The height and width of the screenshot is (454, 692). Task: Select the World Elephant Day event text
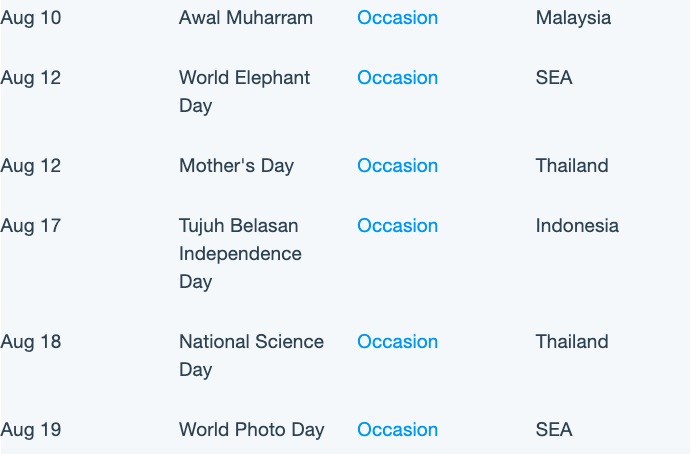pos(244,92)
